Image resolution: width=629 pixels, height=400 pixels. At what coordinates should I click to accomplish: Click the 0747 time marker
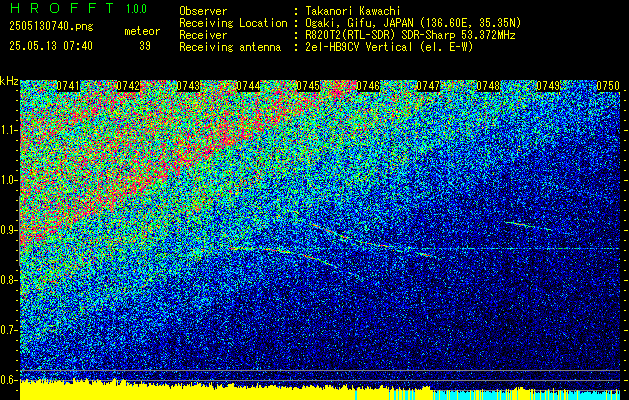(428, 86)
